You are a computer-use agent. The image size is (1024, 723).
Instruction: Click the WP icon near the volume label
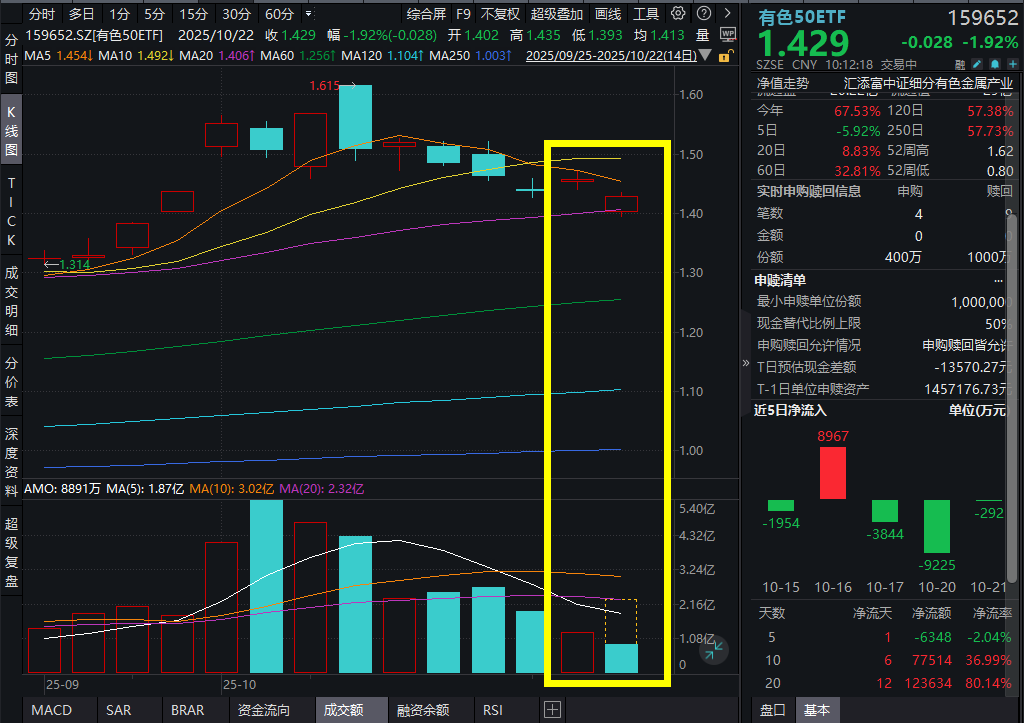[728, 33]
